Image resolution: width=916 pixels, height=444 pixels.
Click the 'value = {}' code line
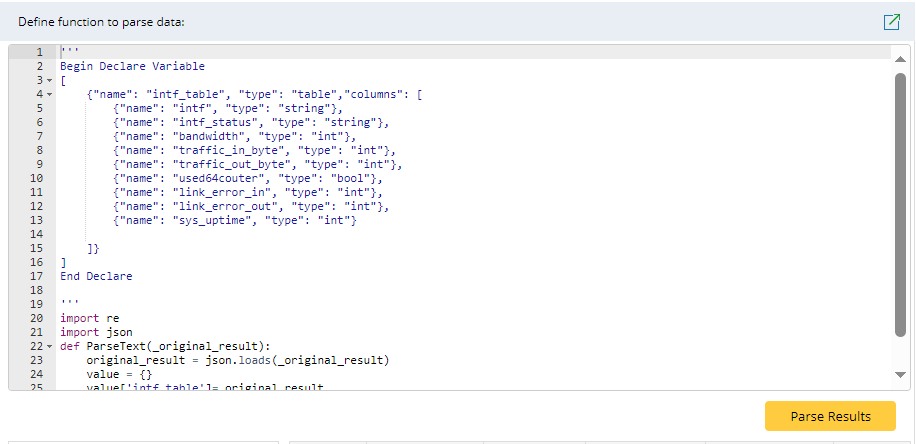pyautogui.click(x=119, y=374)
